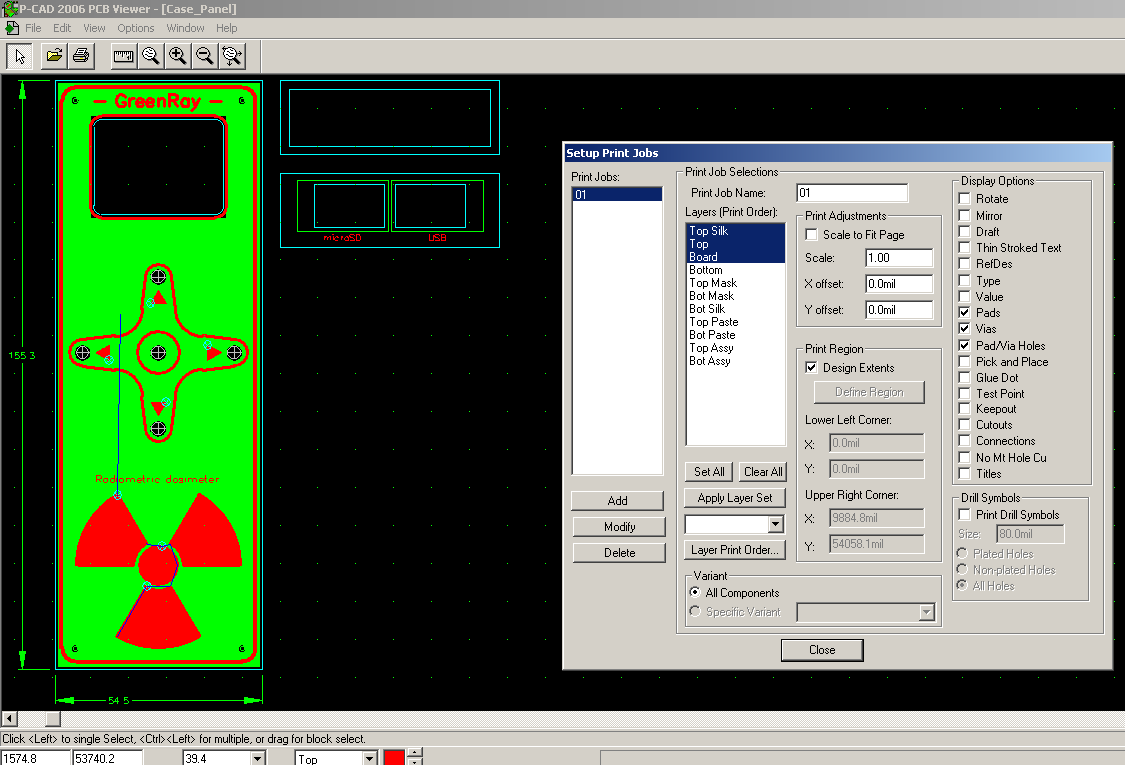Screen dimensions: 1125x765
Task: Check the Titles checkbox
Action: 965,474
